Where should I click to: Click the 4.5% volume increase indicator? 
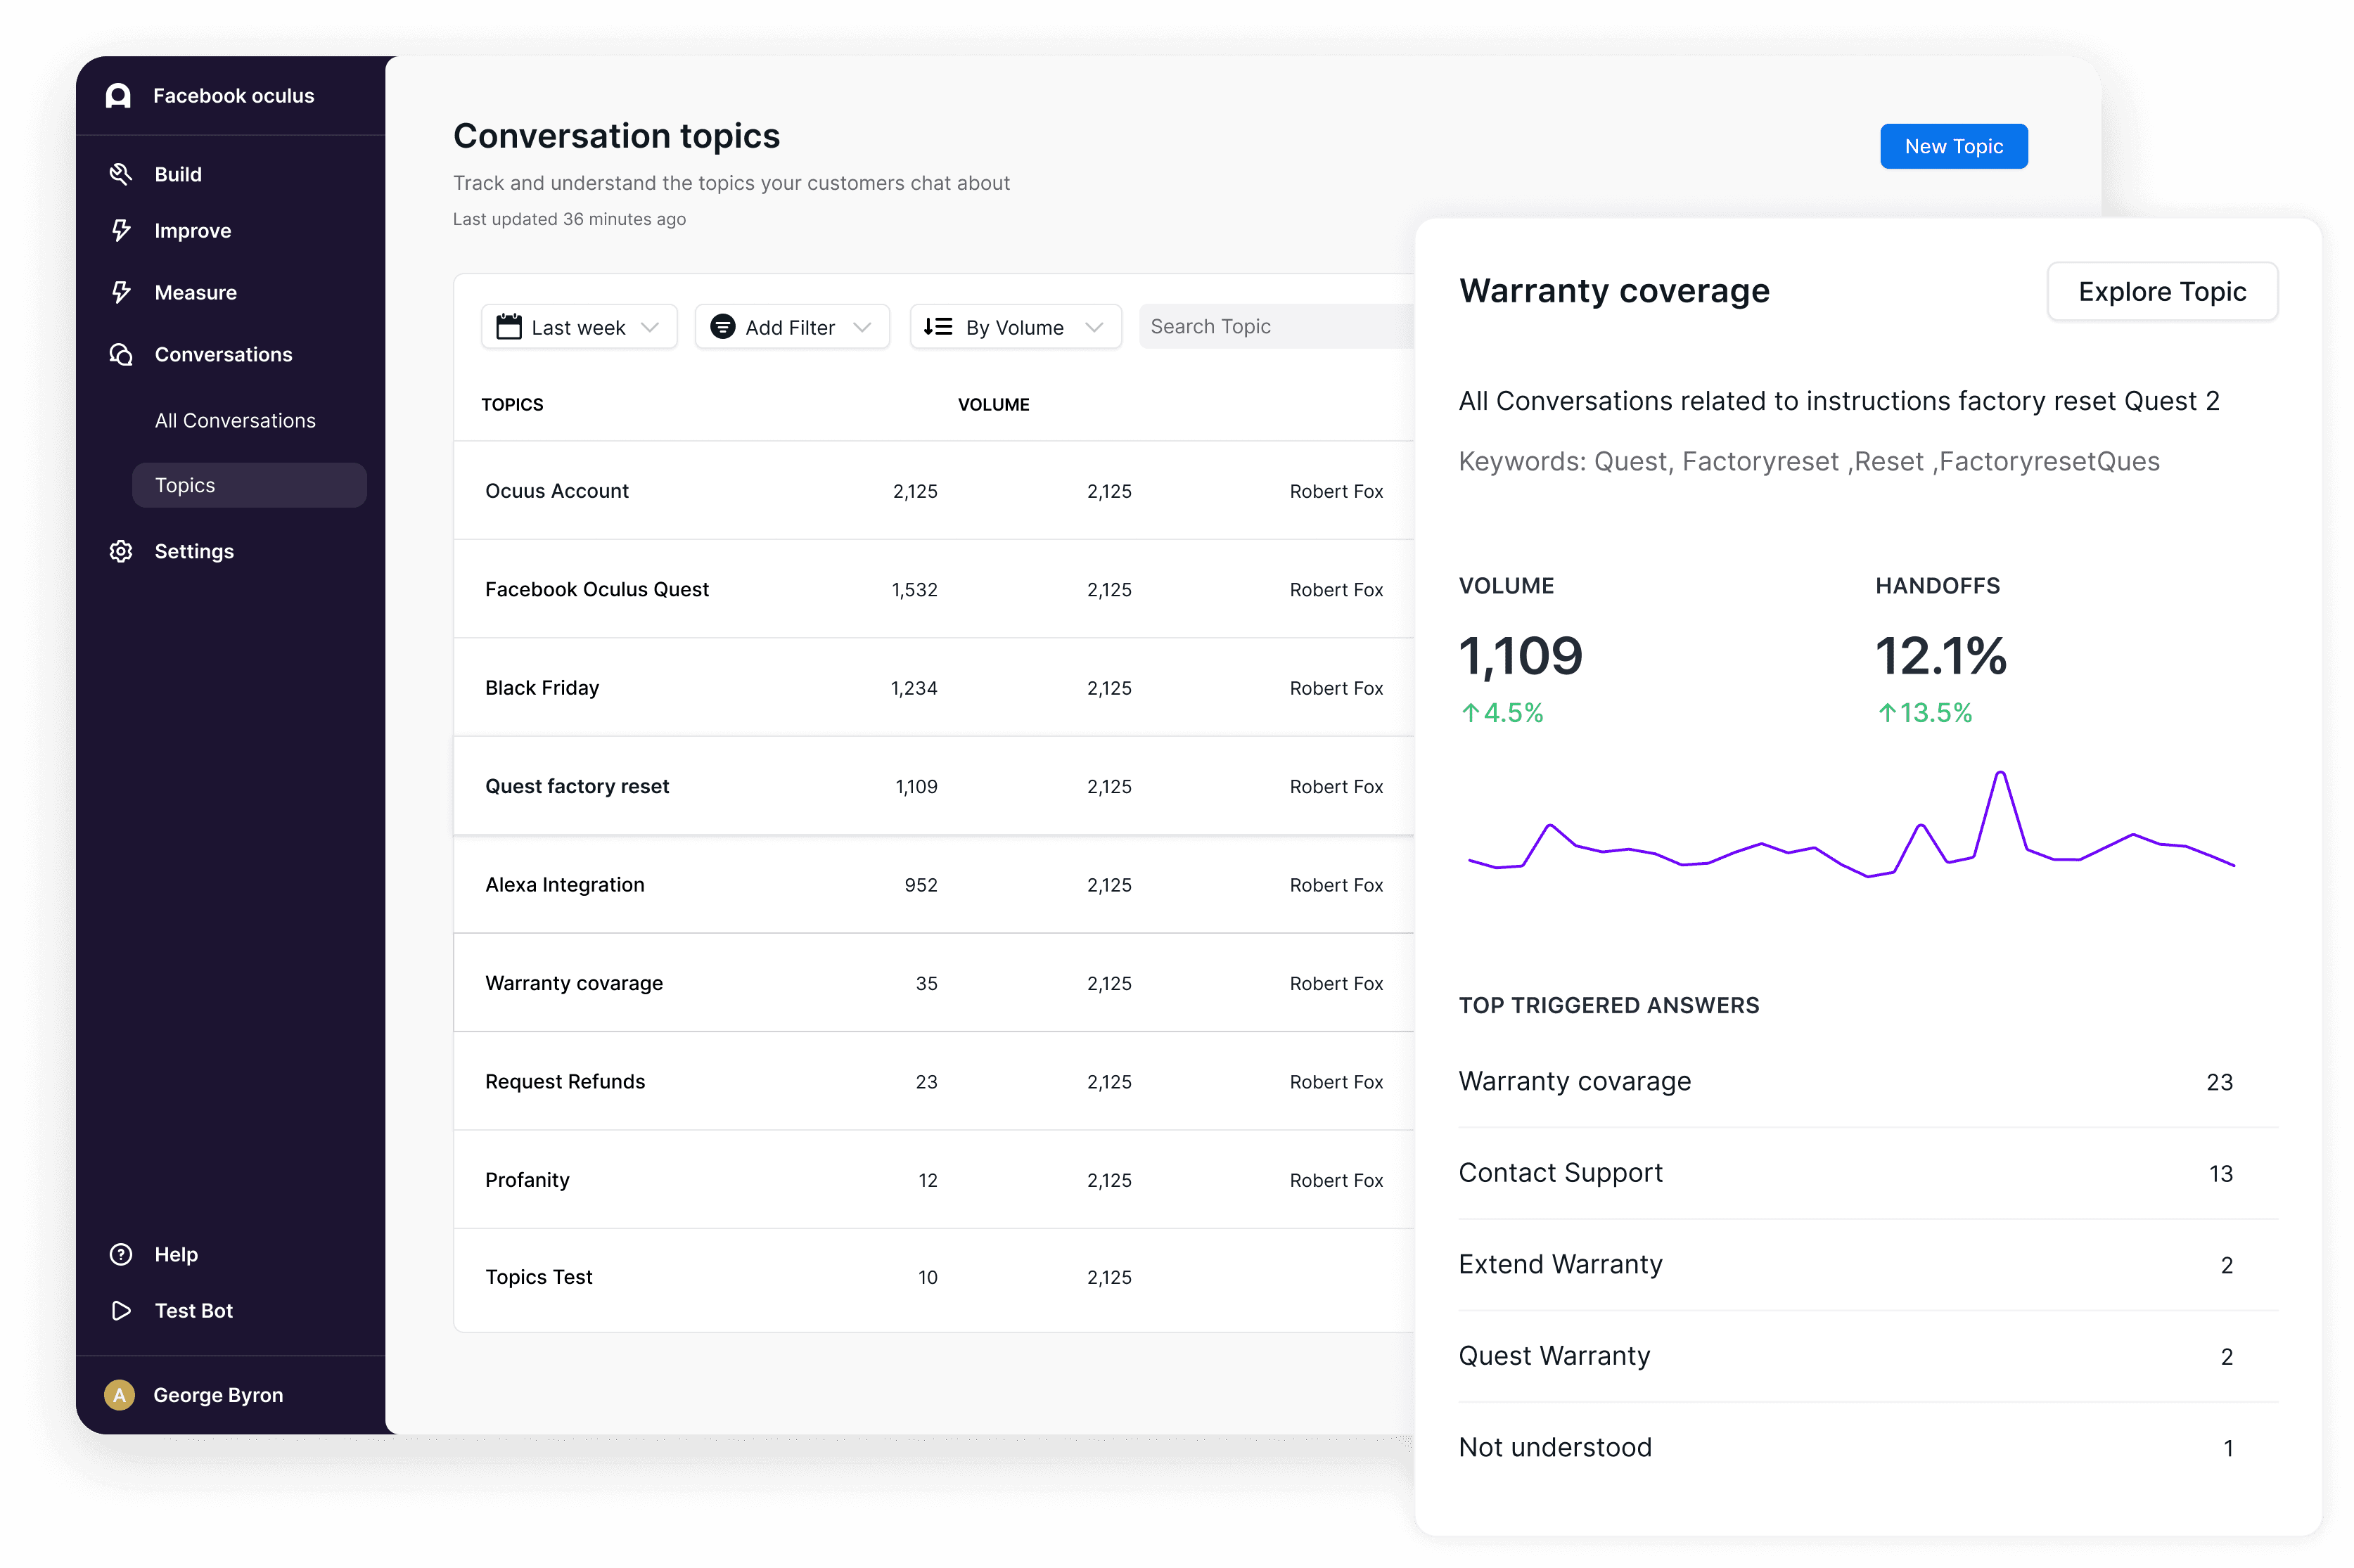tap(1502, 713)
